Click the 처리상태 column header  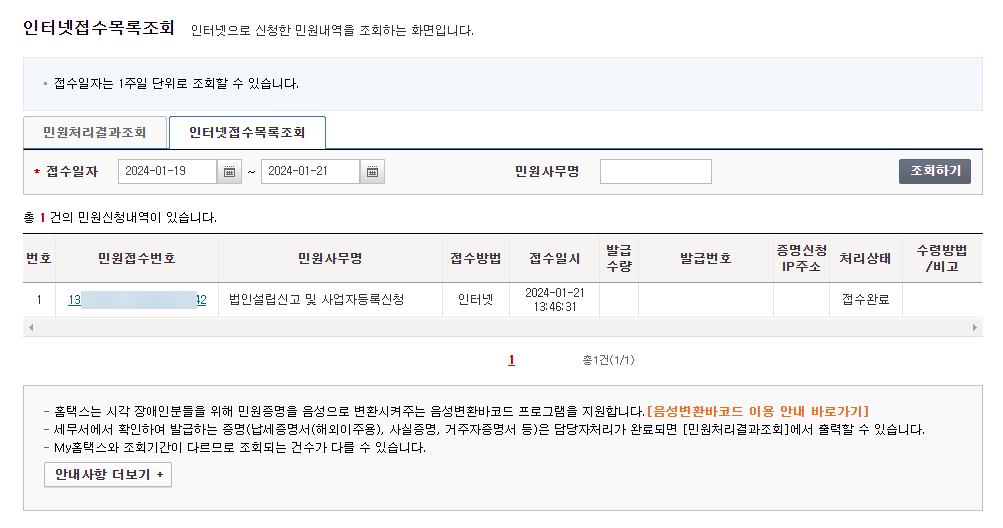click(x=865, y=259)
